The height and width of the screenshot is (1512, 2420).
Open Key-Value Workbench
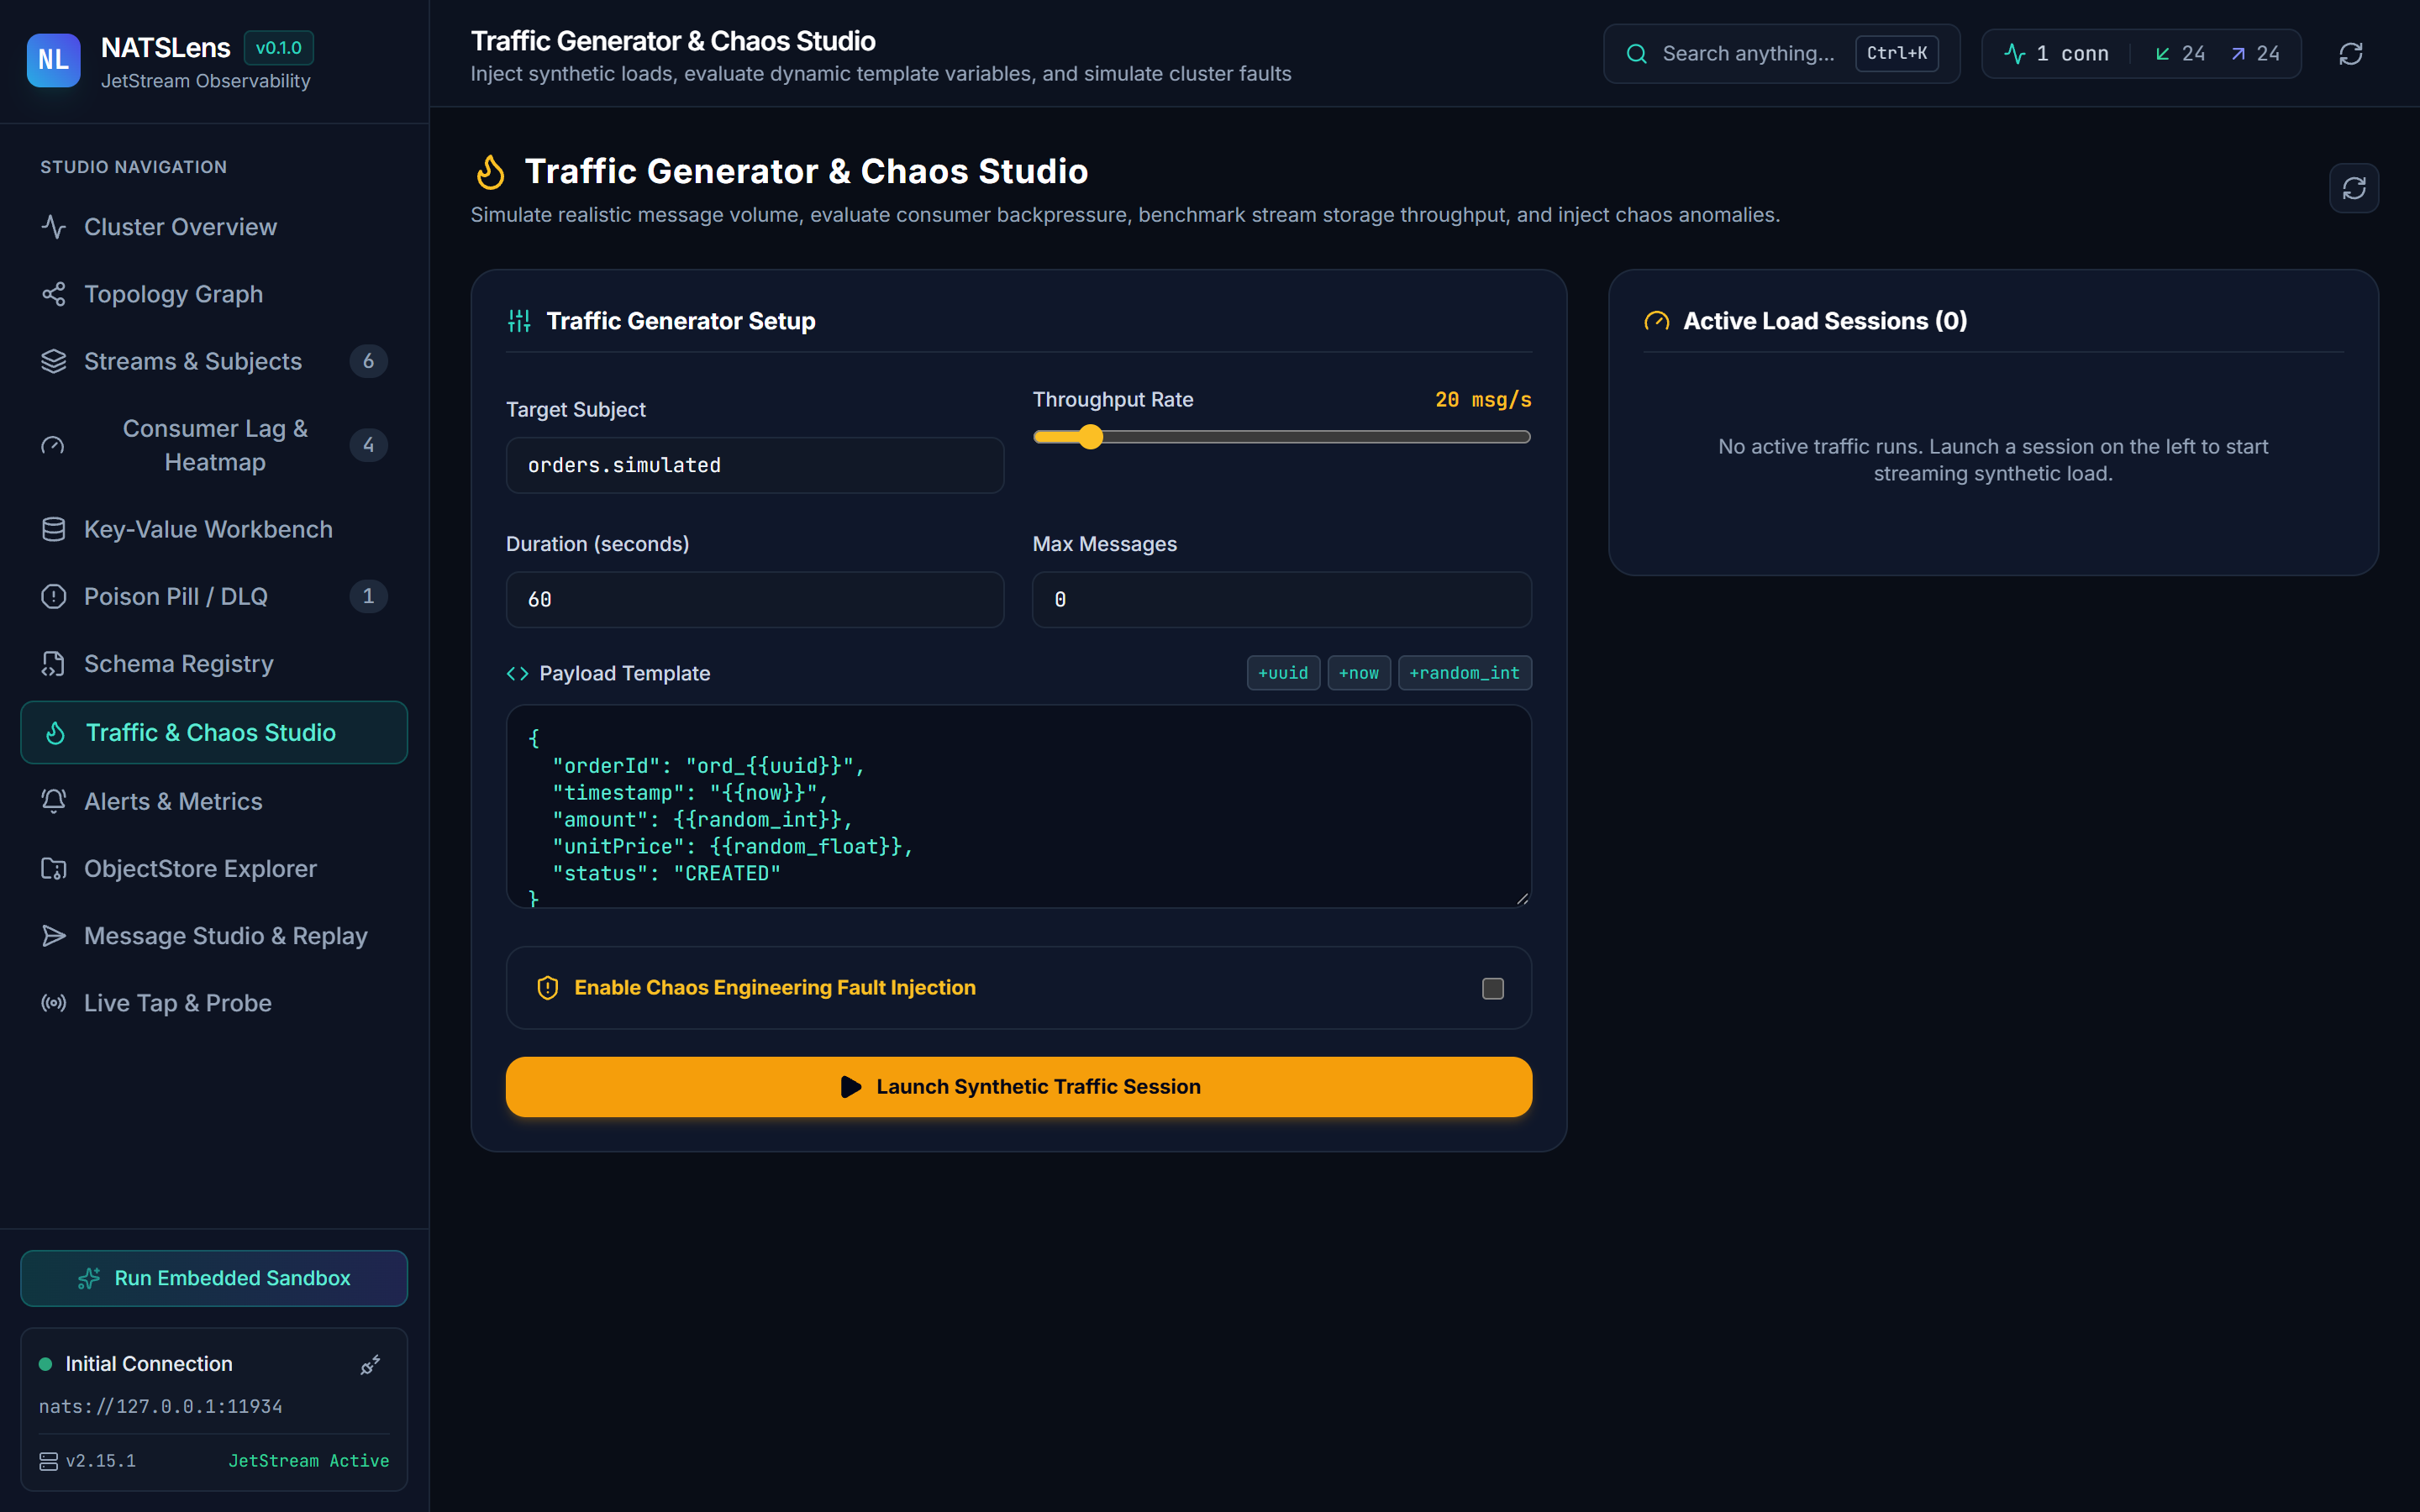click(x=214, y=529)
